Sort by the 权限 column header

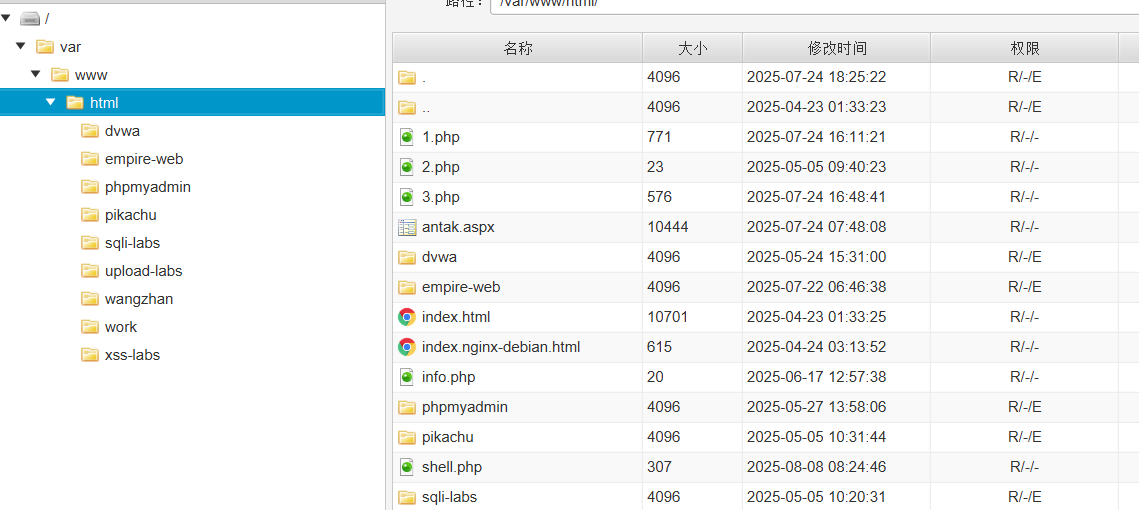tap(1025, 48)
